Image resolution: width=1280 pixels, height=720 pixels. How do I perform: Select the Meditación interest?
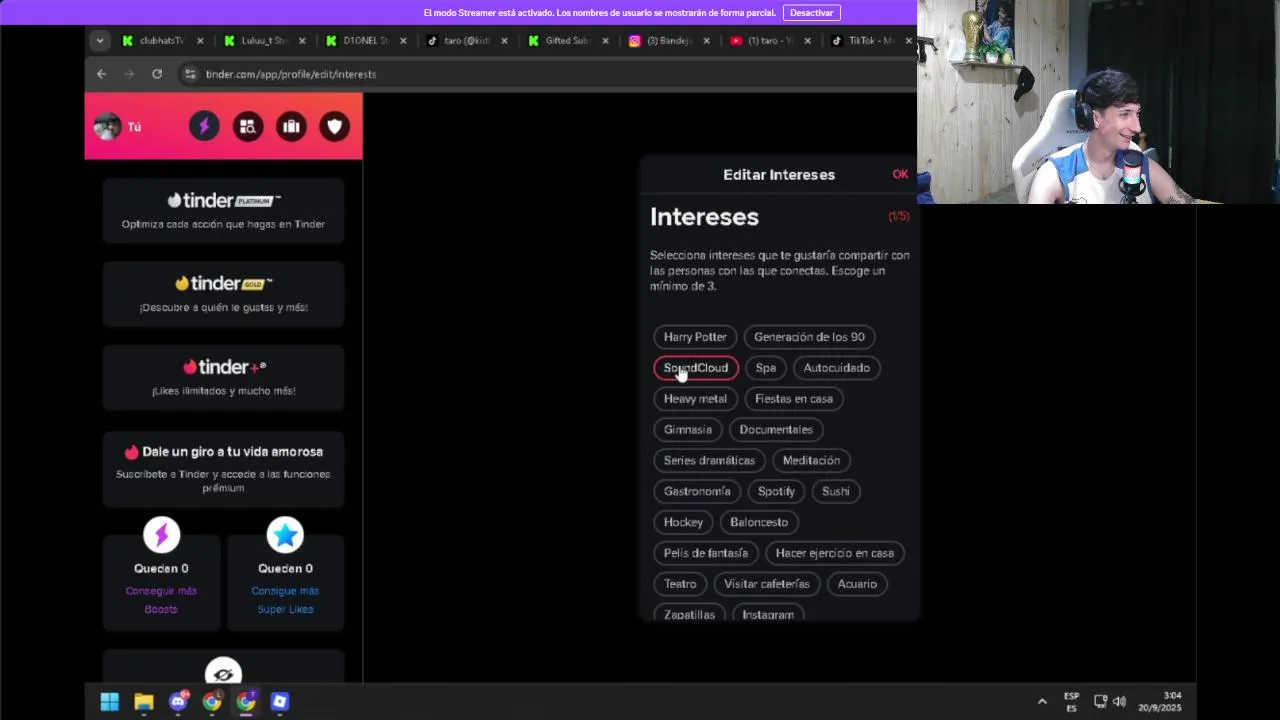click(811, 461)
